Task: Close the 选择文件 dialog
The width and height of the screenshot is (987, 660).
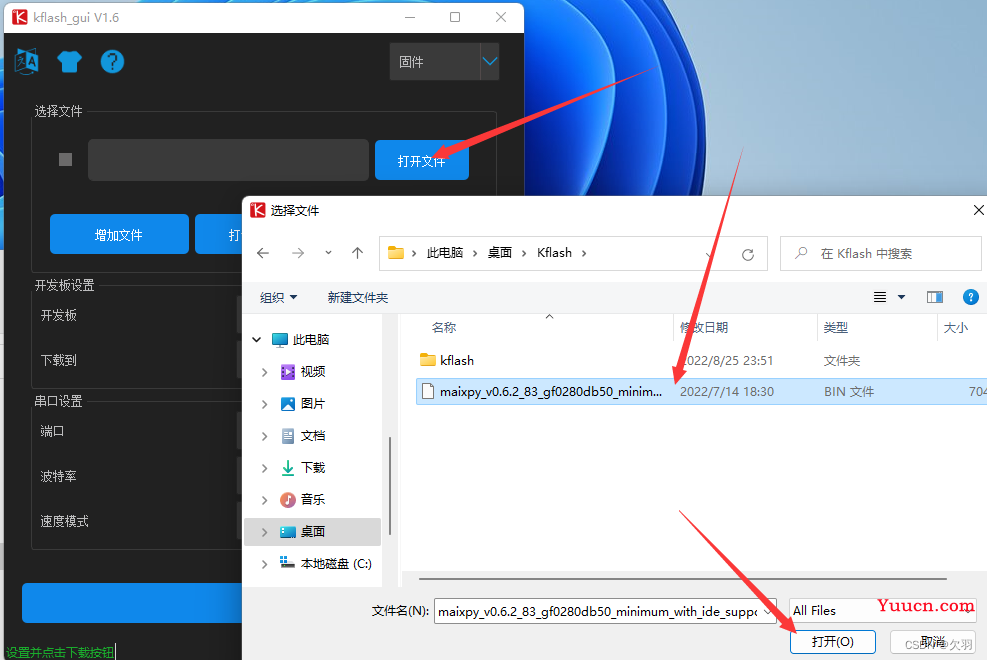Action: coord(978,210)
